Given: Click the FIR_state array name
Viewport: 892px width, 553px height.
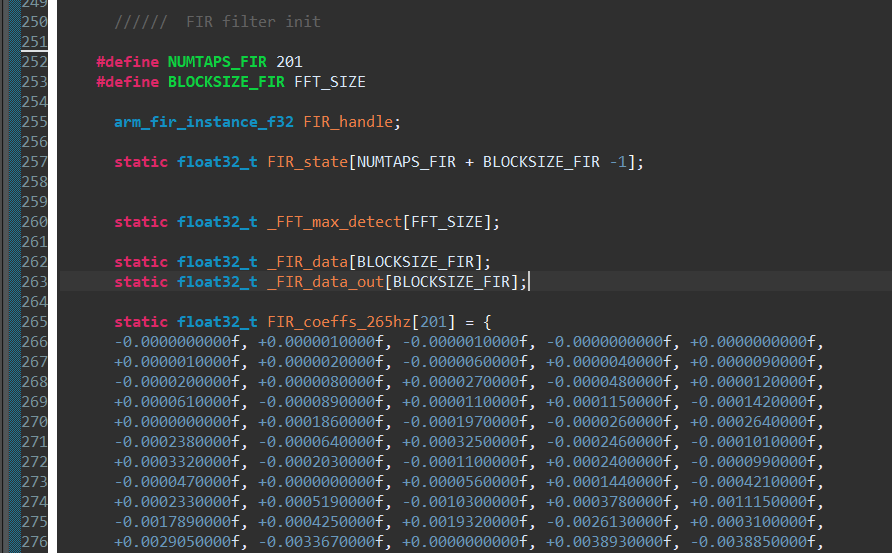Looking at the screenshot, I should 307,162.
